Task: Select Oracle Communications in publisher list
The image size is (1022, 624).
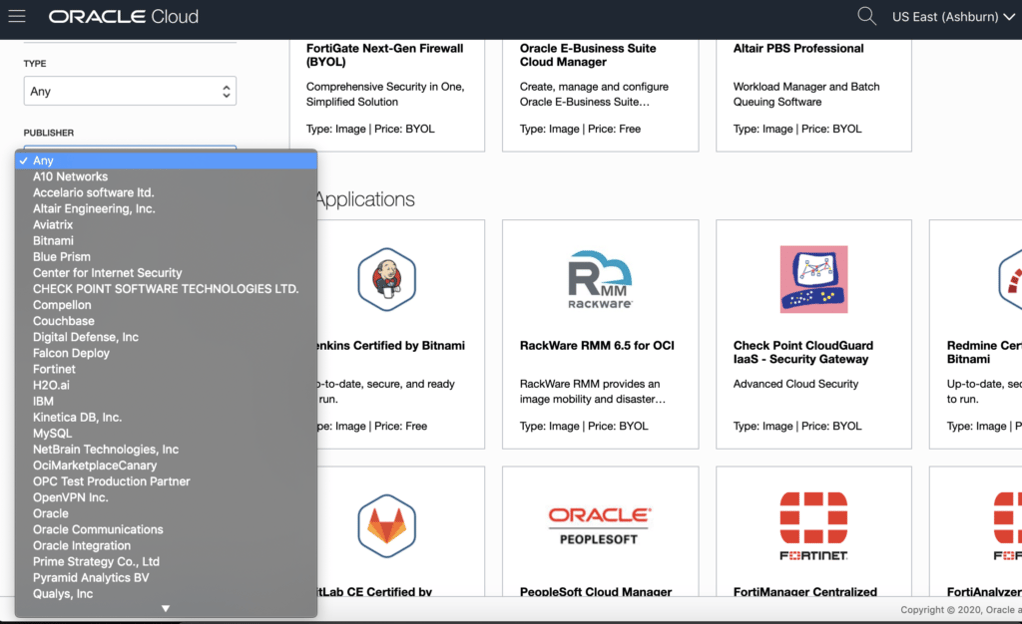Action: [98, 529]
